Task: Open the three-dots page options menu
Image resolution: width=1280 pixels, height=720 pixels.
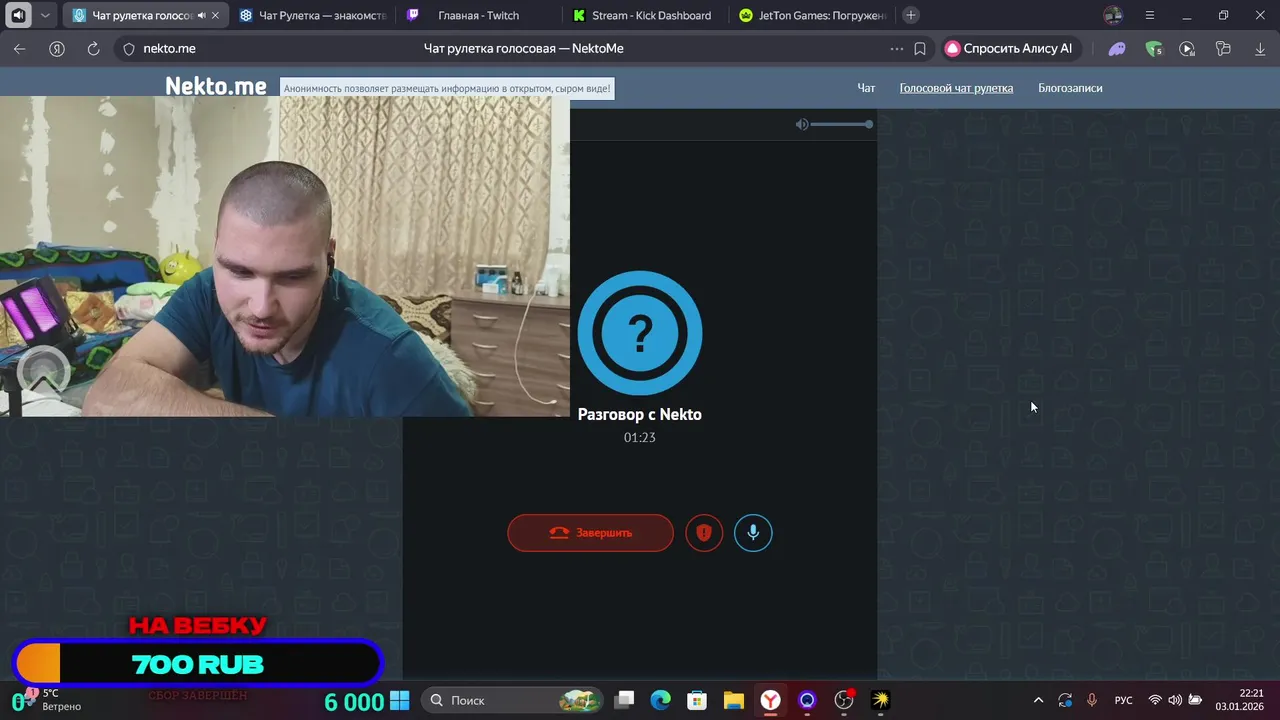Action: pyautogui.click(x=896, y=48)
